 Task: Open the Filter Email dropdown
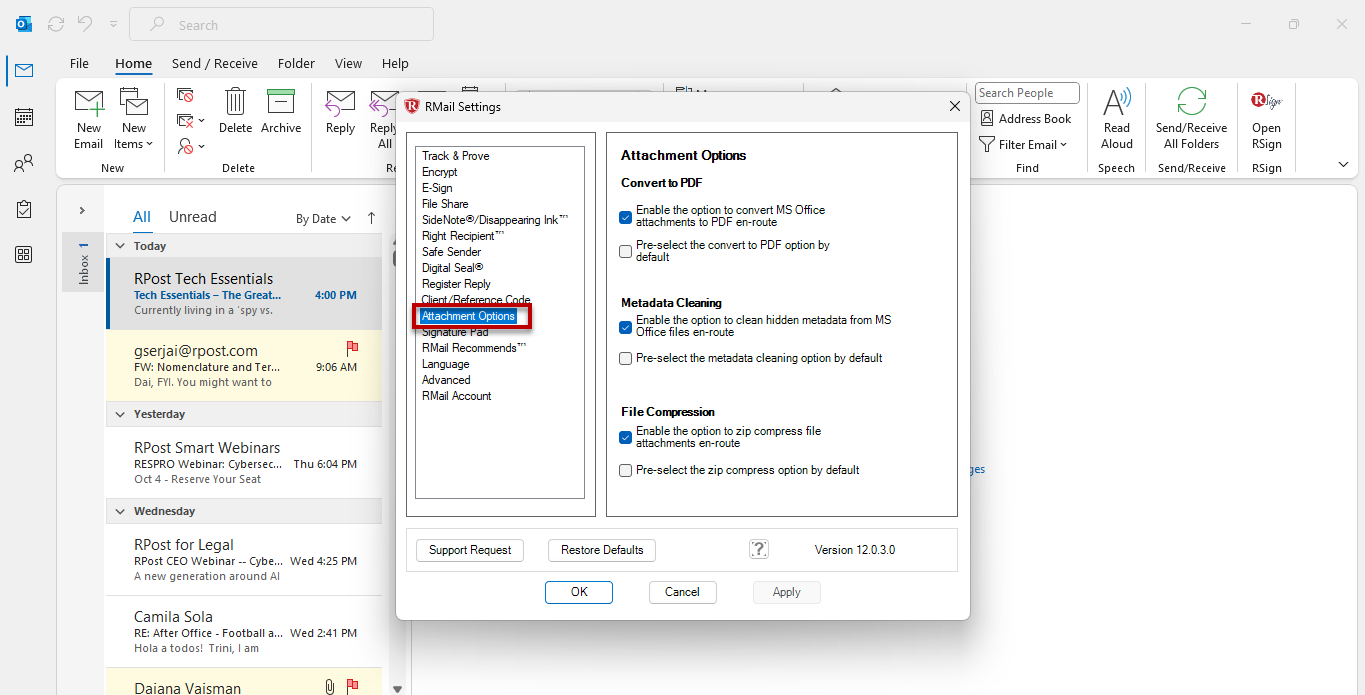1025,144
